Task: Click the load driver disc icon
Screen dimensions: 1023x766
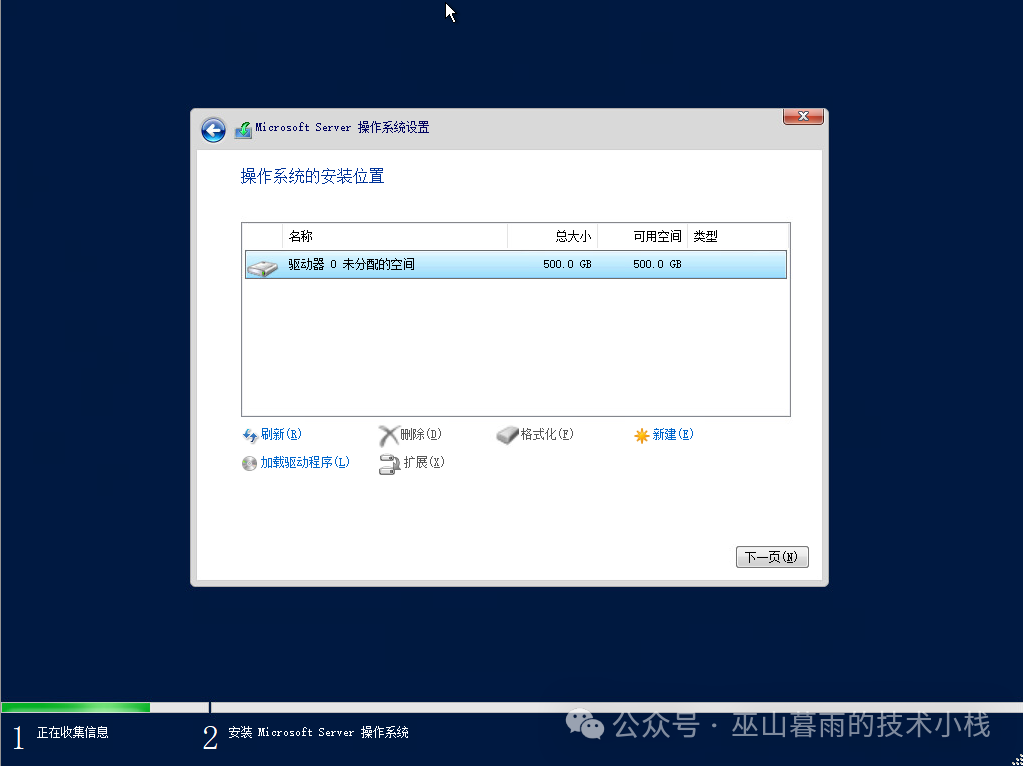Action: pyautogui.click(x=250, y=463)
